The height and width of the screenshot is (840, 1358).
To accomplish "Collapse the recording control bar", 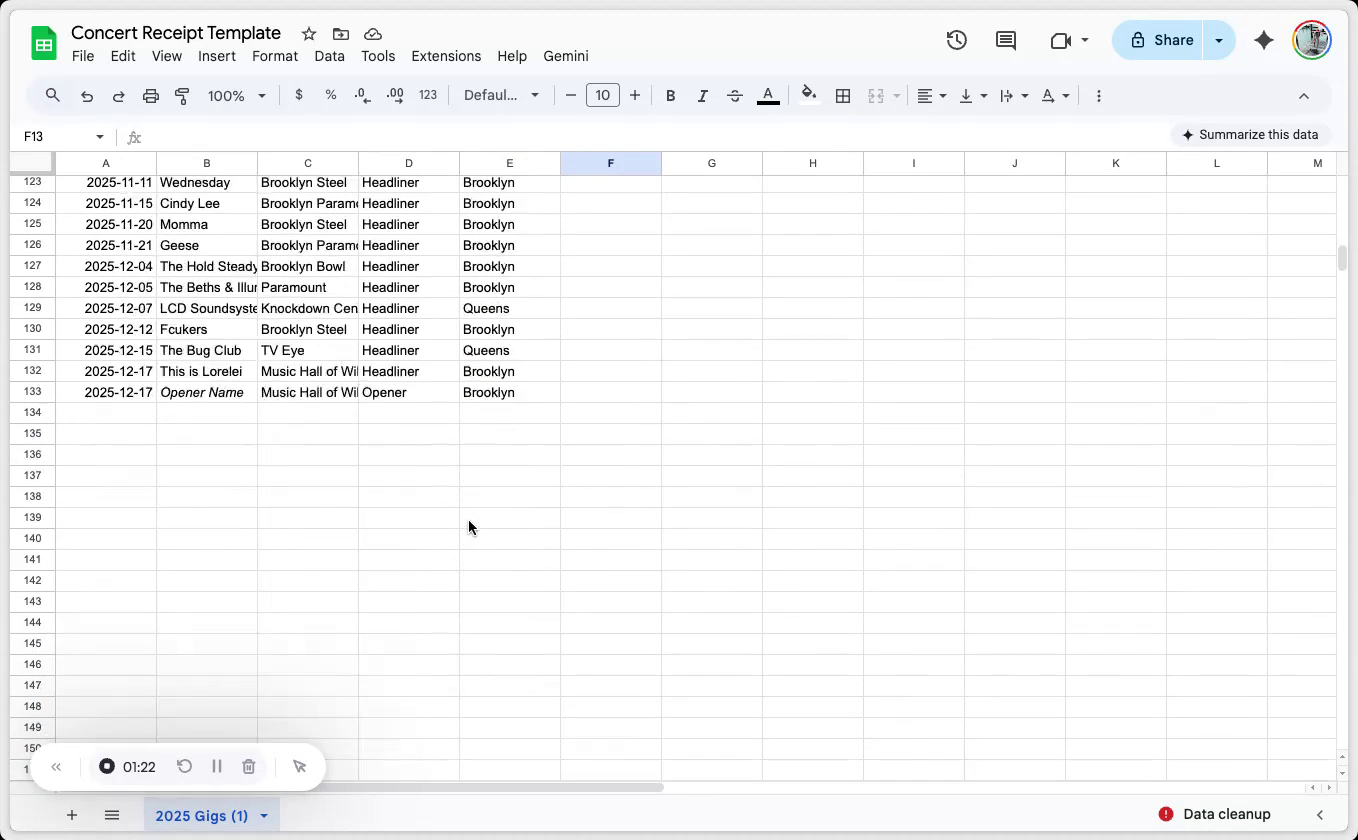I will pos(56,767).
